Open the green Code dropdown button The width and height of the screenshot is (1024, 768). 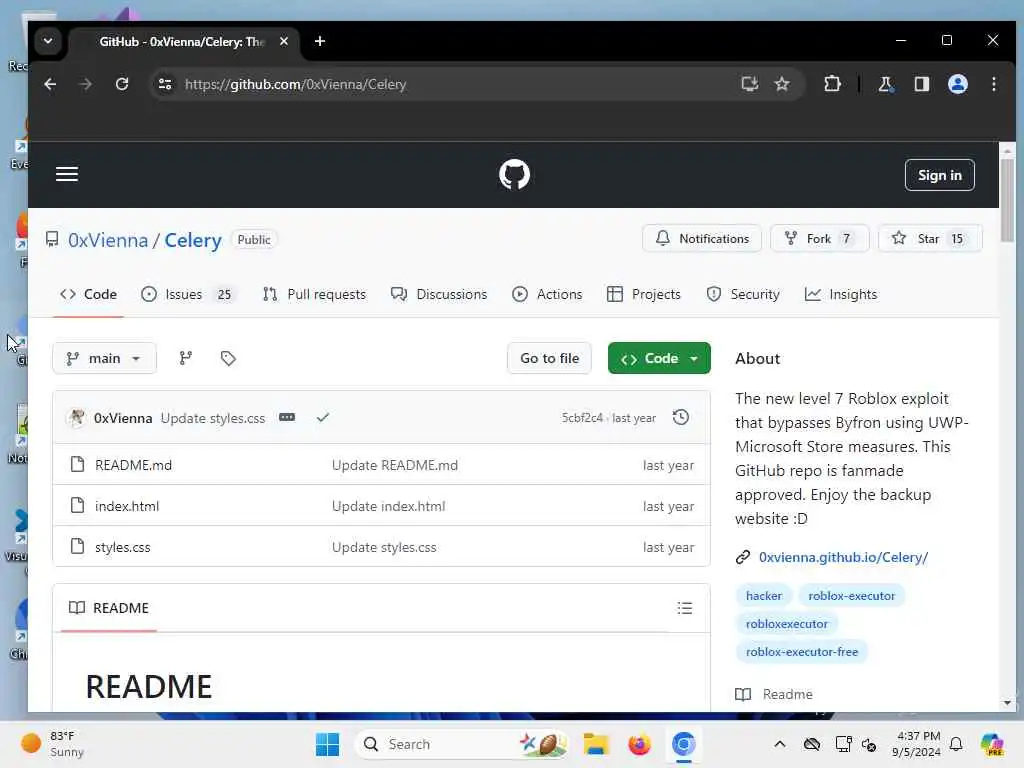(x=659, y=358)
